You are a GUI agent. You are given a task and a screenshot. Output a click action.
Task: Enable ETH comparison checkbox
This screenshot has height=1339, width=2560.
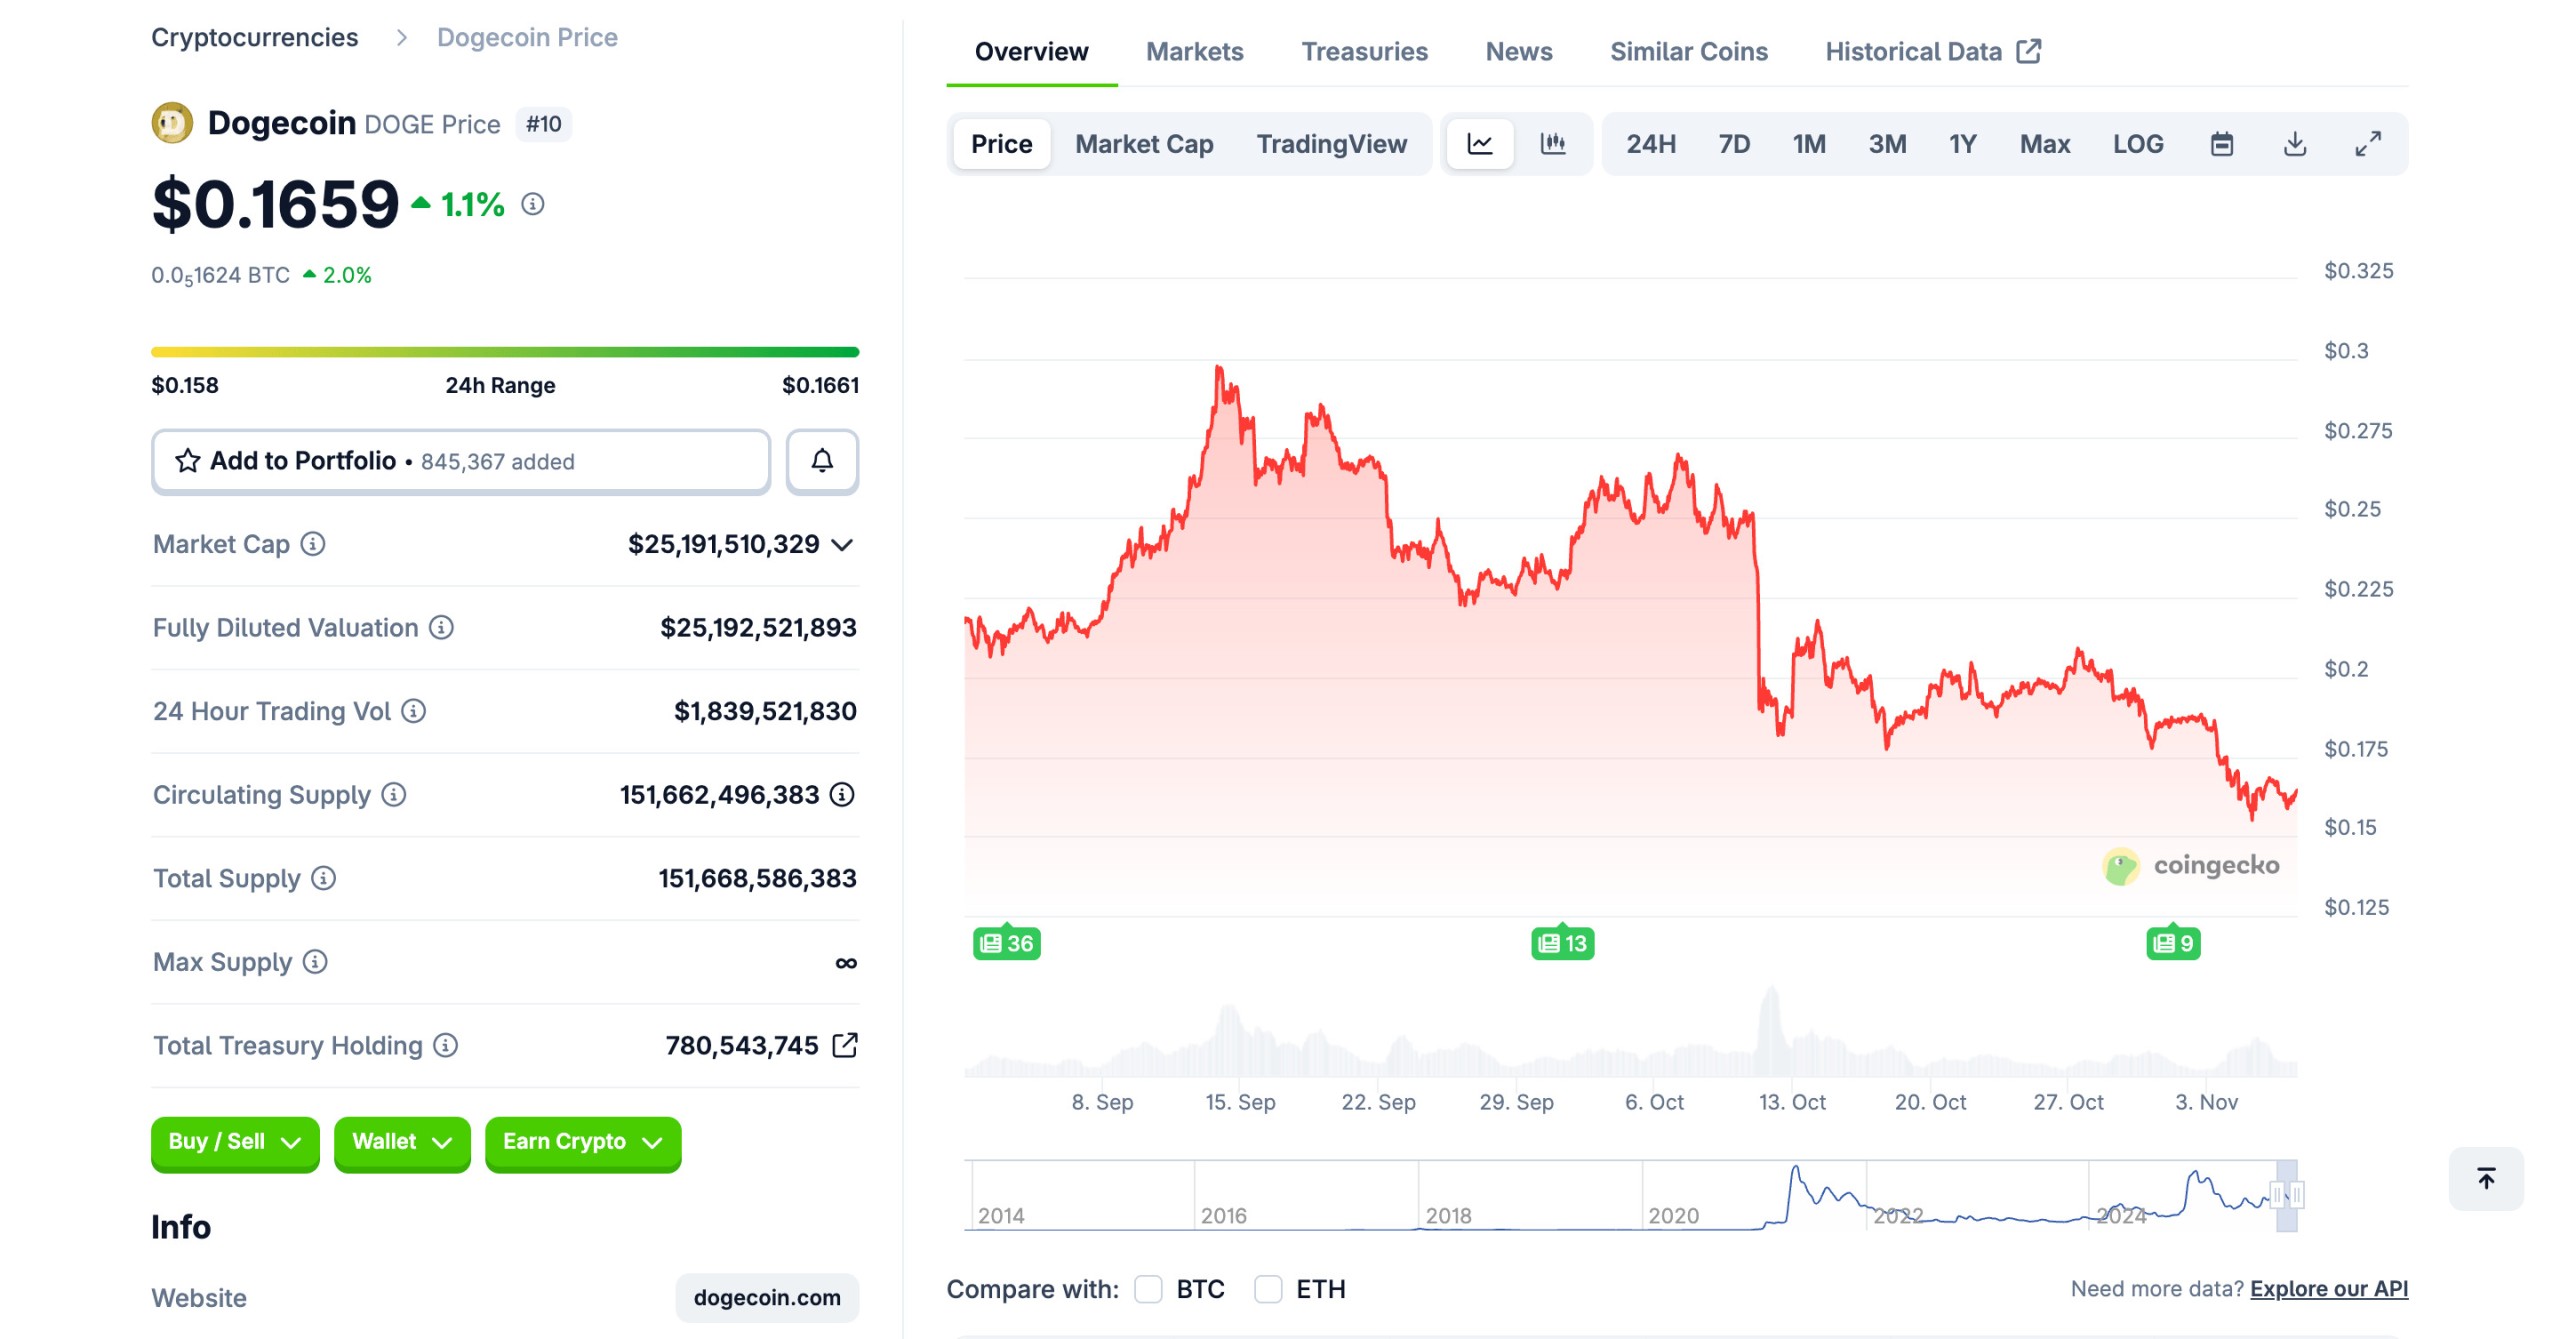pos(1268,1289)
